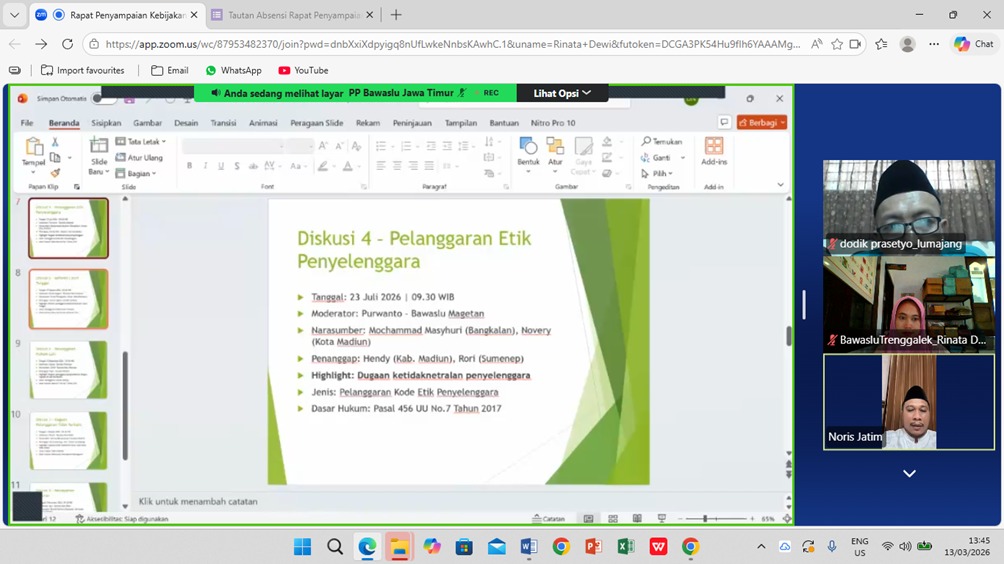This screenshot has width=1004, height=564.
Task: Click the Format Painter brush icon
Action: tap(55, 173)
